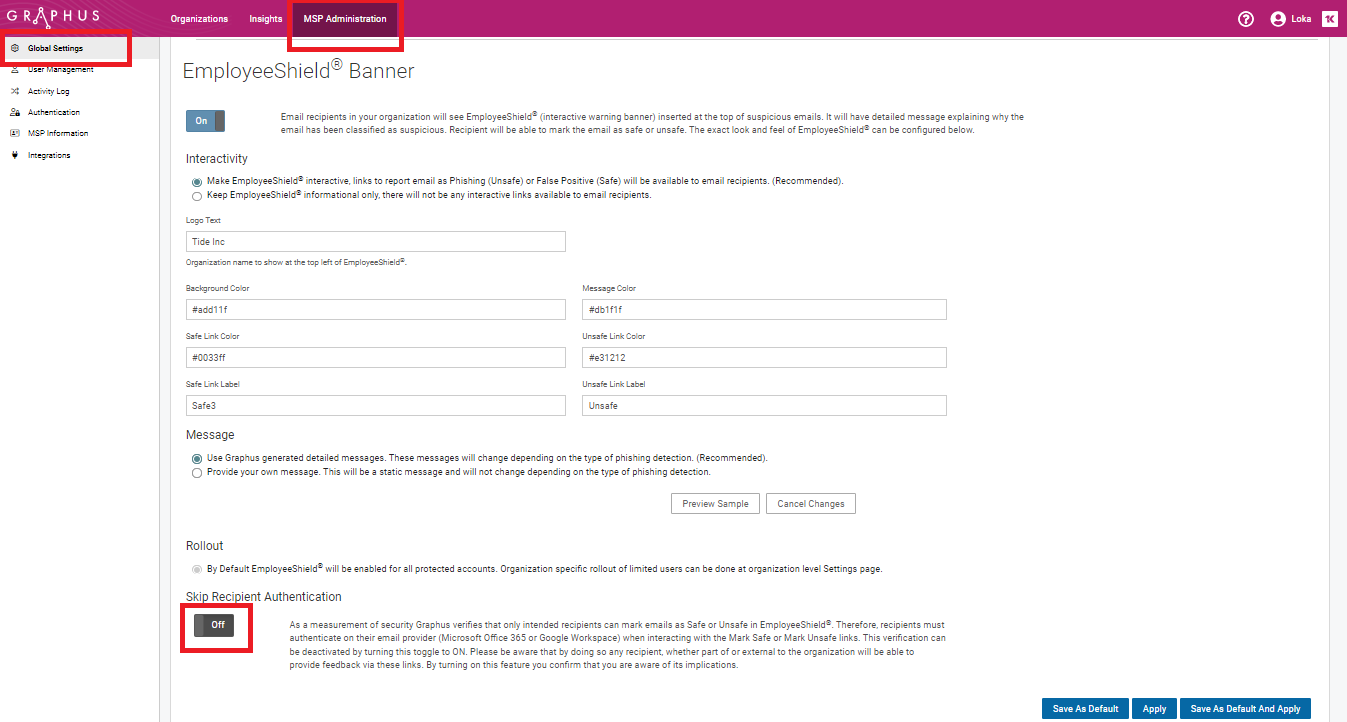Image resolution: width=1347 pixels, height=722 pixels.
Task: Click the Authentication sidebar icon
Action: tap(15, 112)
